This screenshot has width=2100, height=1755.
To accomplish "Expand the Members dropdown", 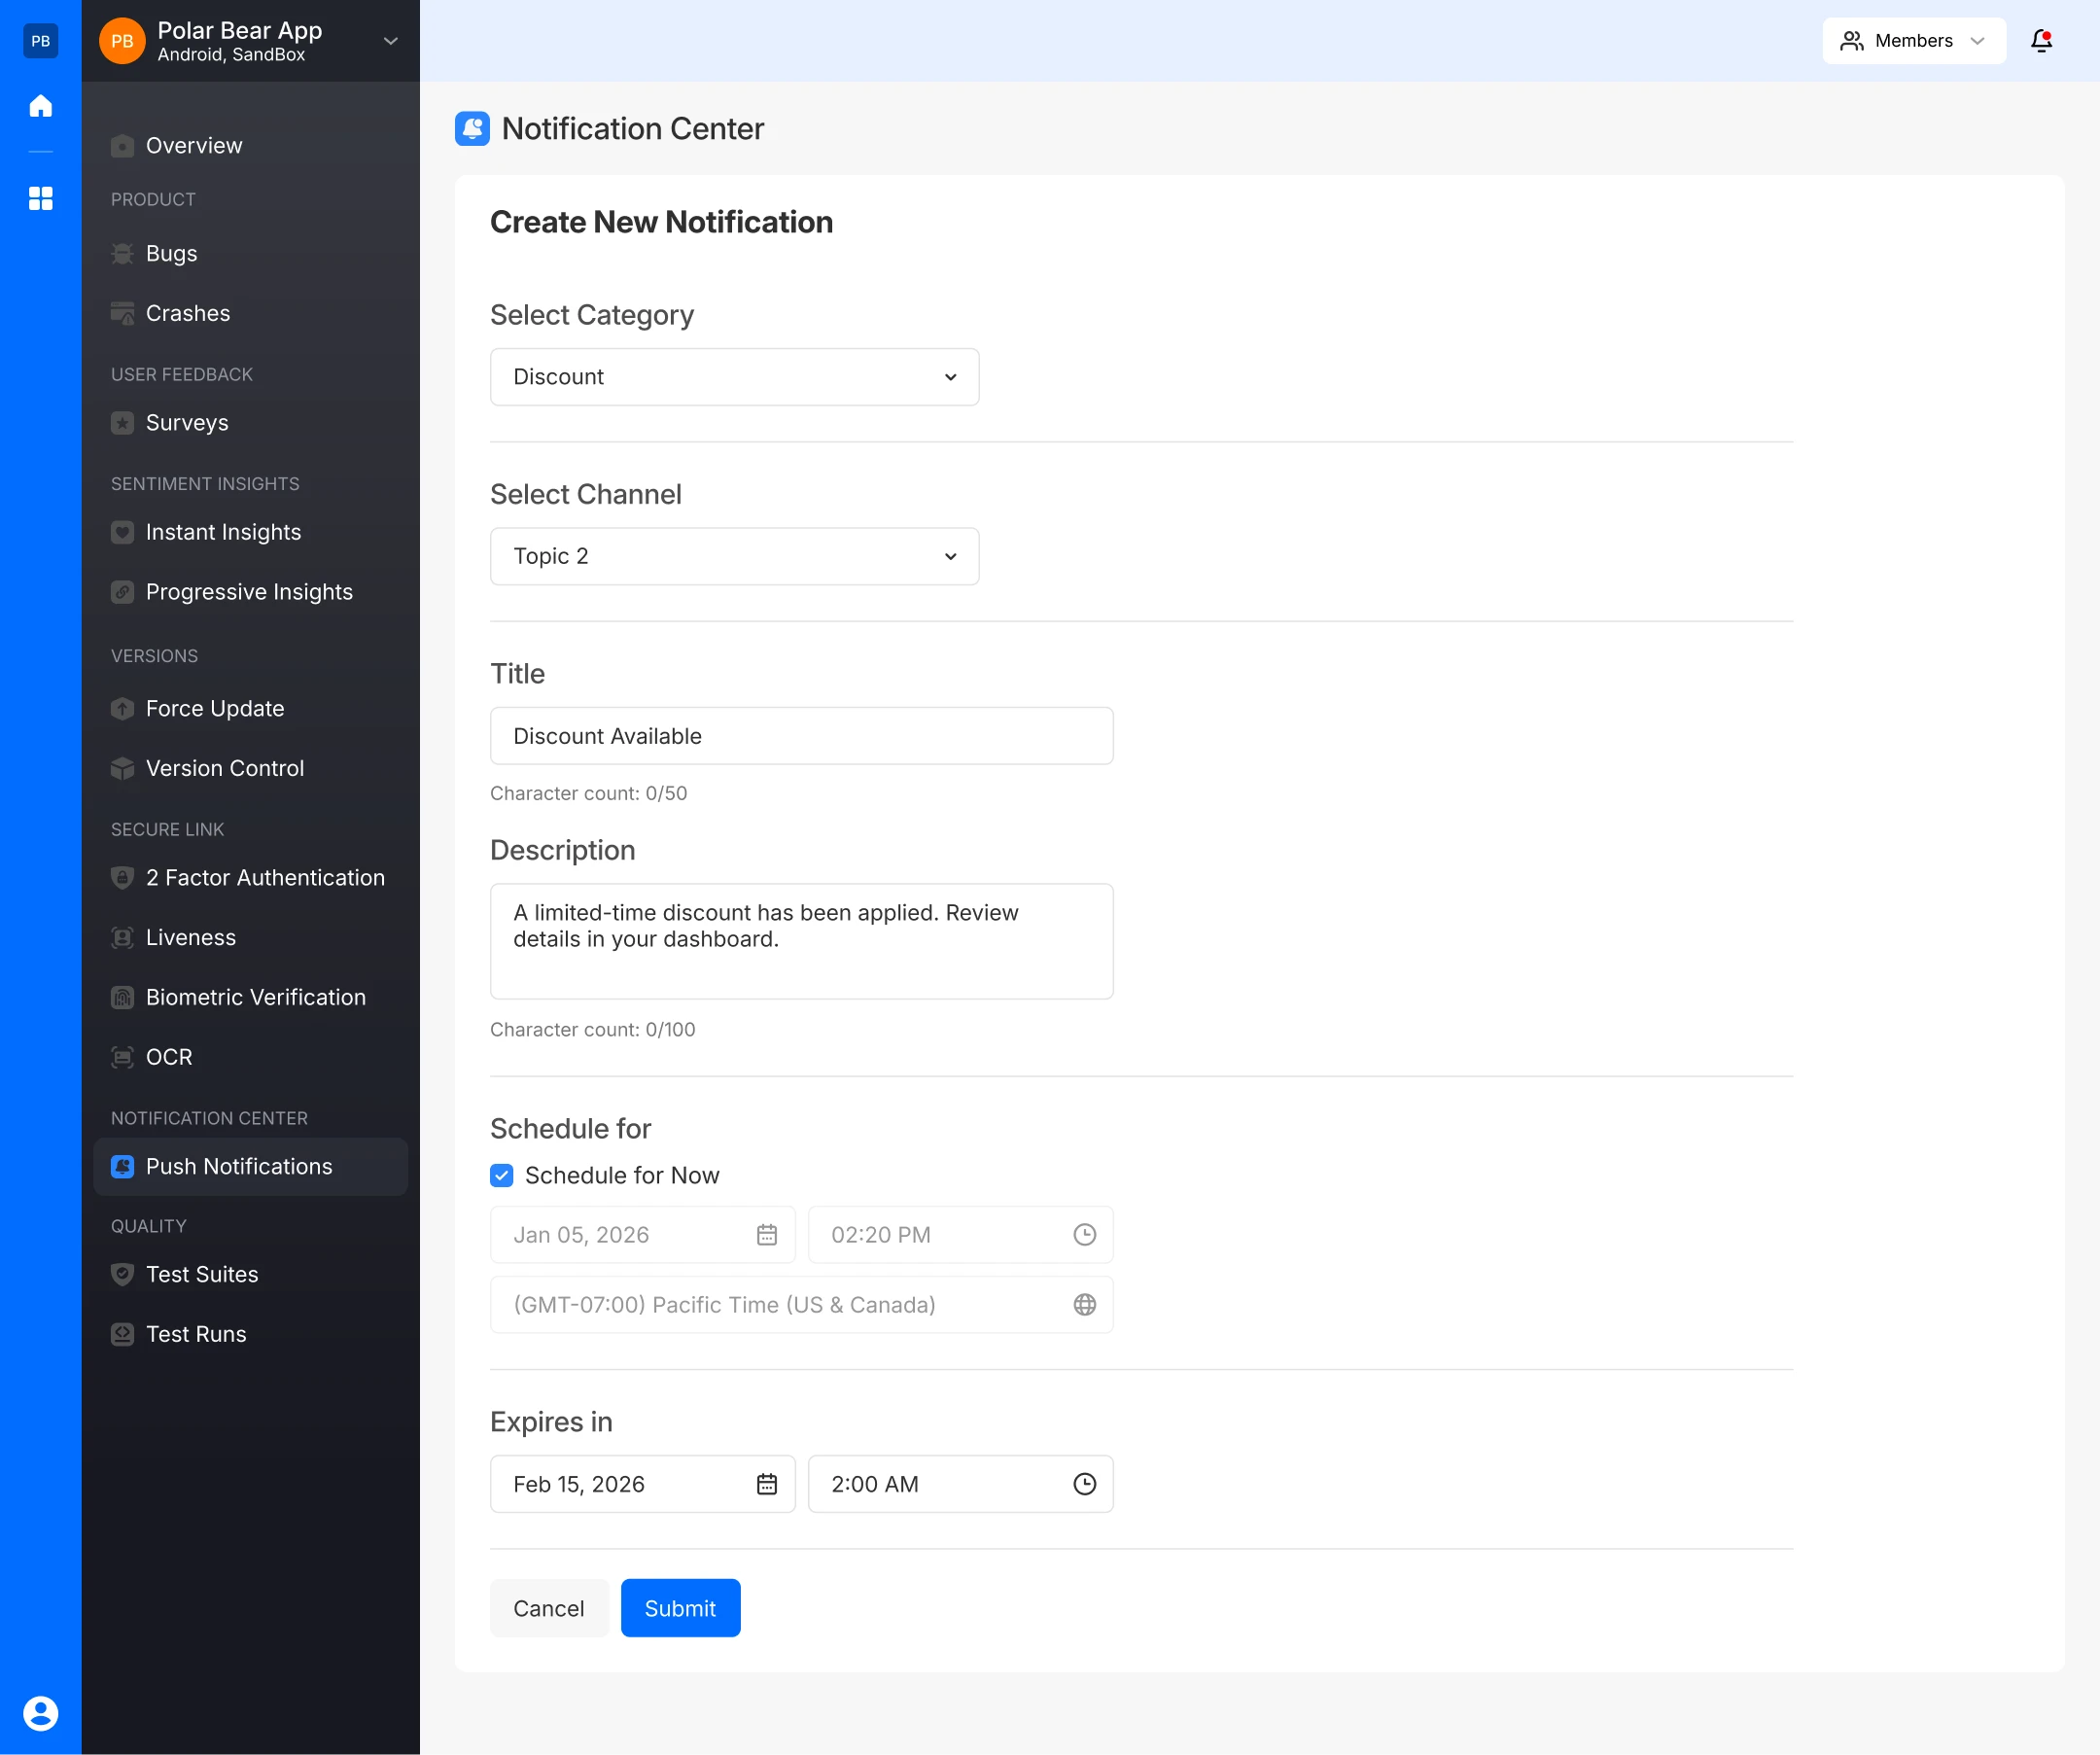I will pos(1914,41).
